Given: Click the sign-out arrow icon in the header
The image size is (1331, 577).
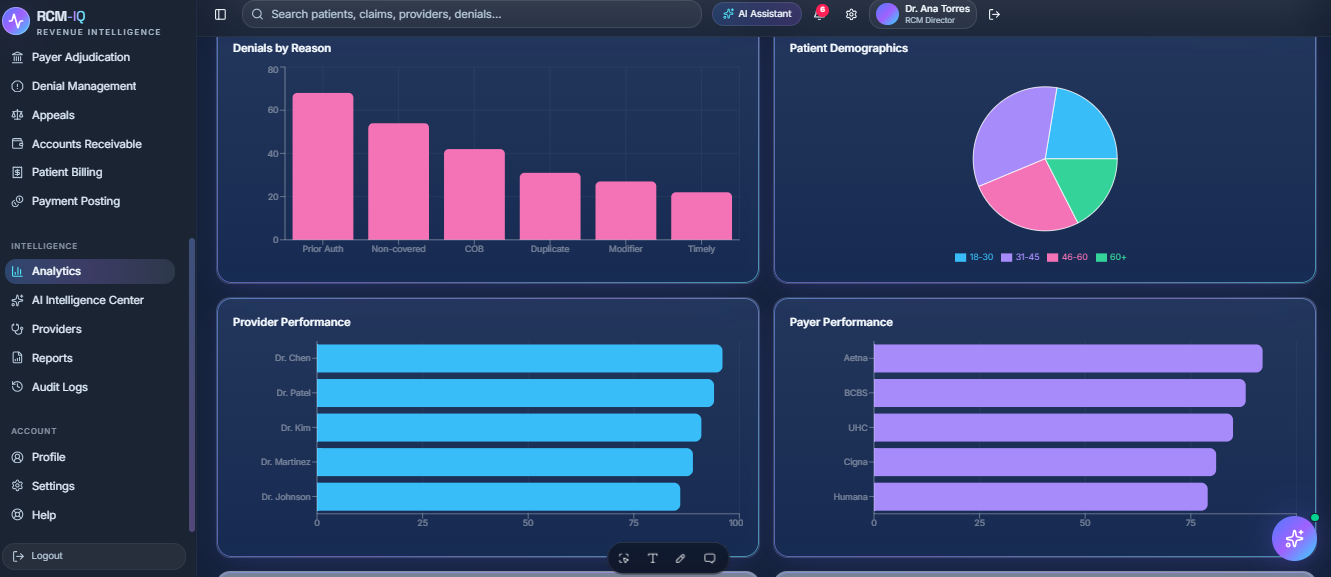Looking at the screenshot, I should 994,14.
